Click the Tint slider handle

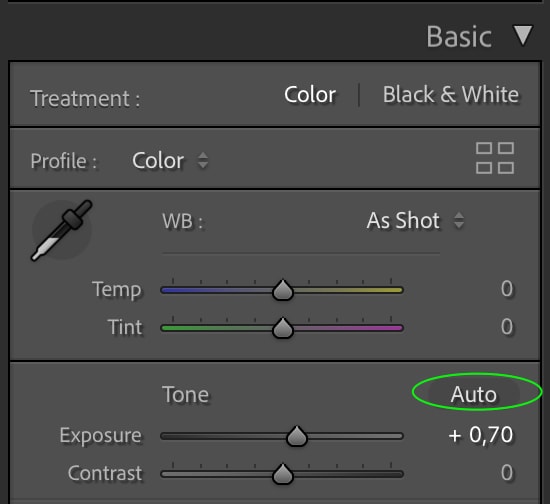(x=283, y=328)
